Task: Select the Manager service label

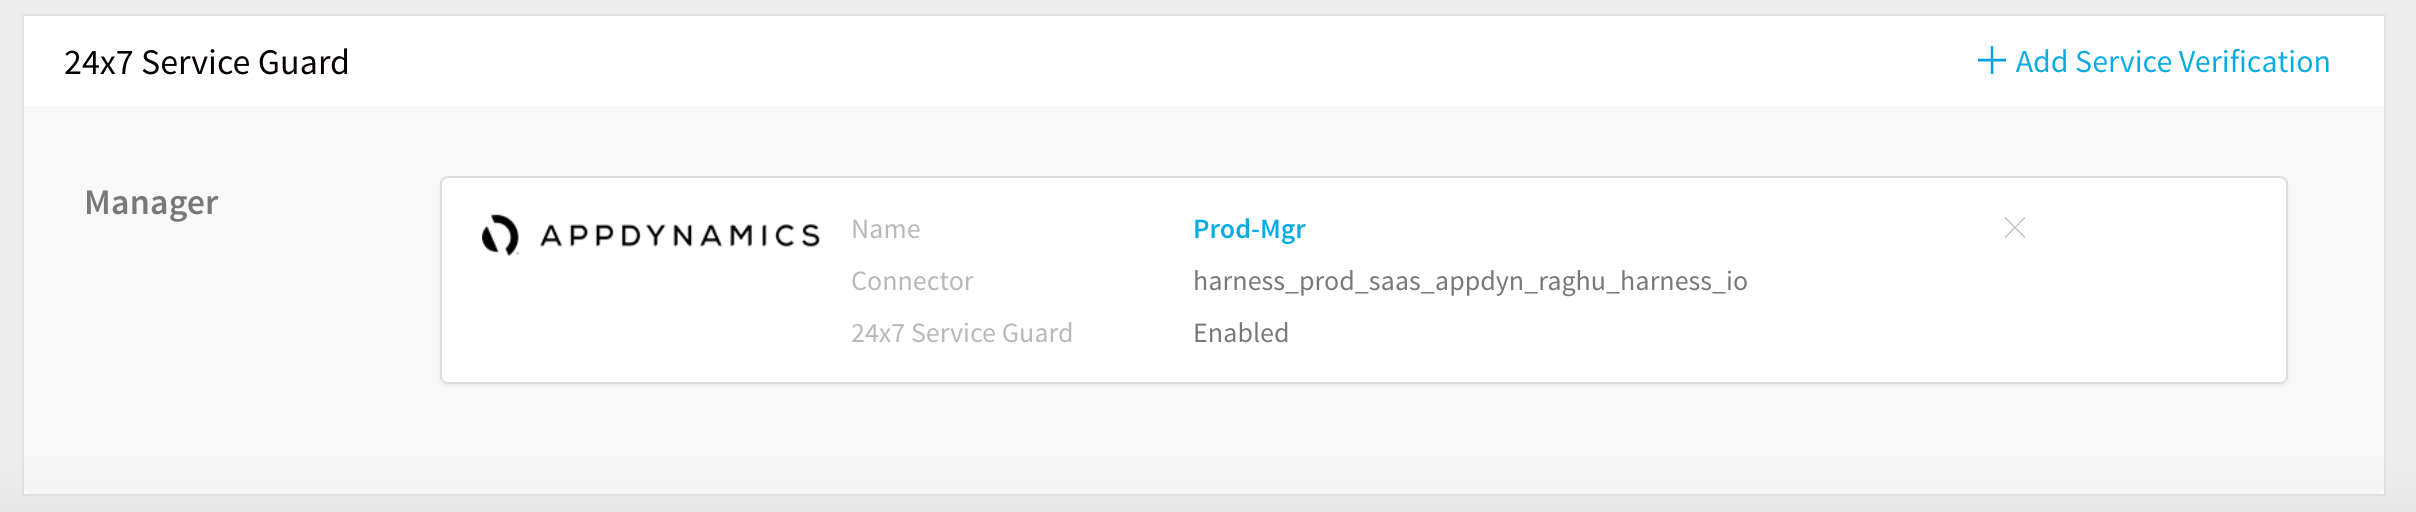Action: (x=151, y=202)
